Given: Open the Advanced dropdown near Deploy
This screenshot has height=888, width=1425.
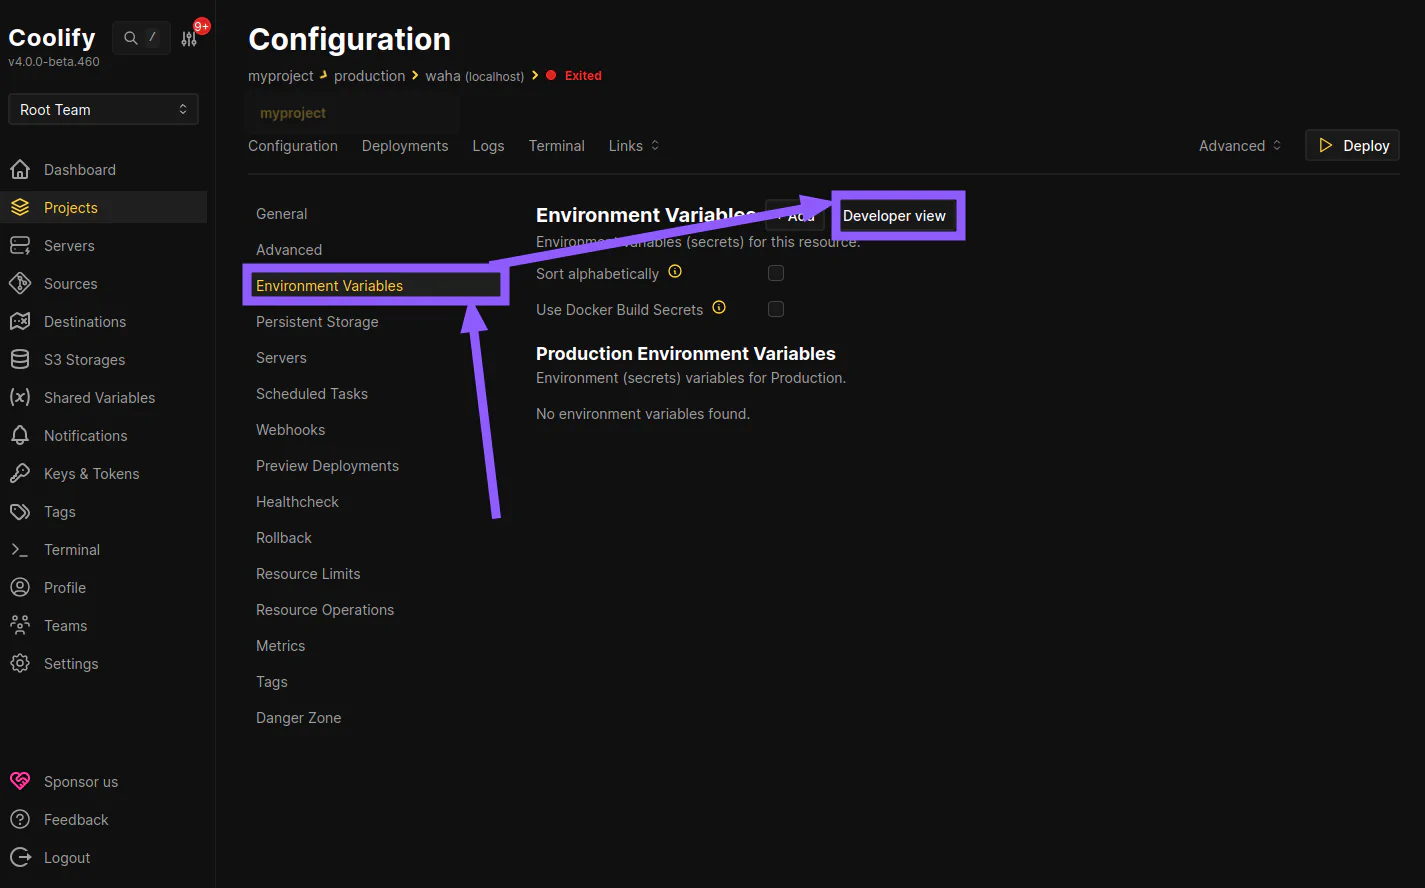Looking at the screenshot, I should click(1238, 145).
